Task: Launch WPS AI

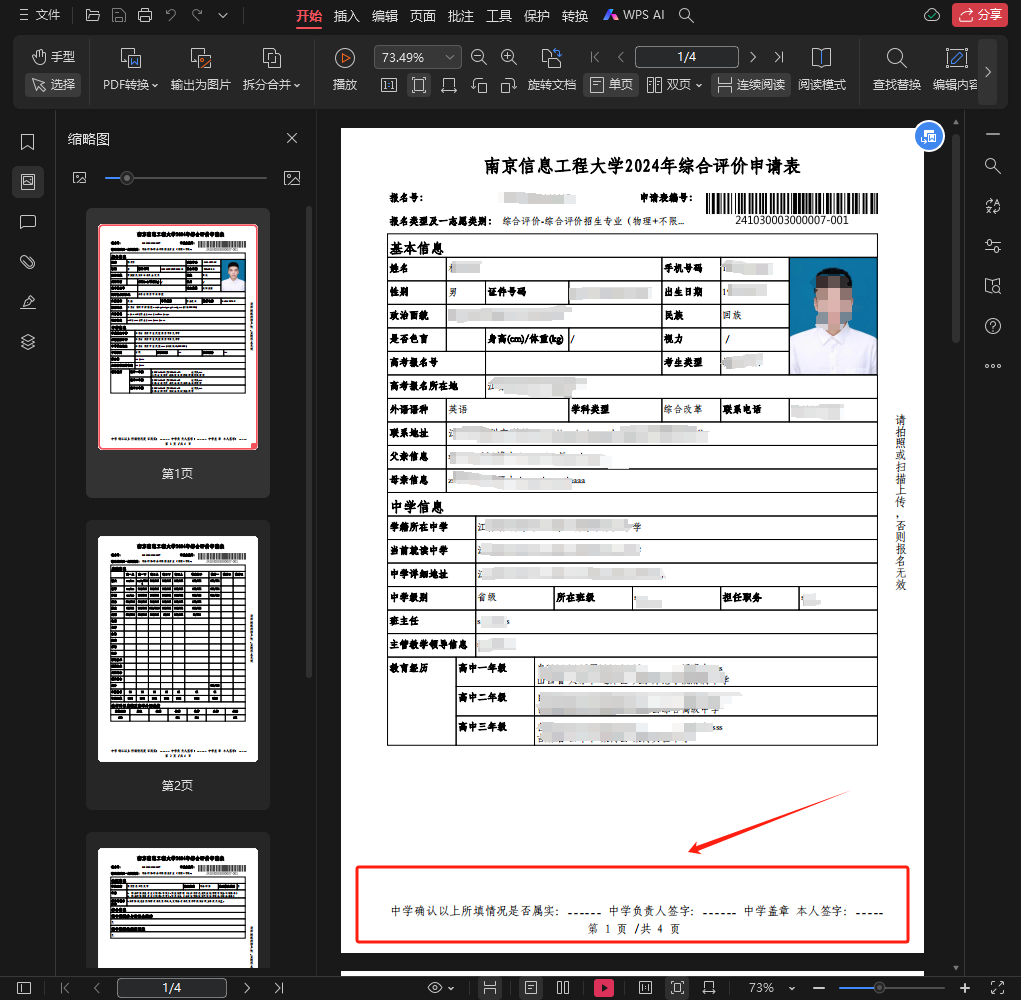Action: tap(634, 15)
